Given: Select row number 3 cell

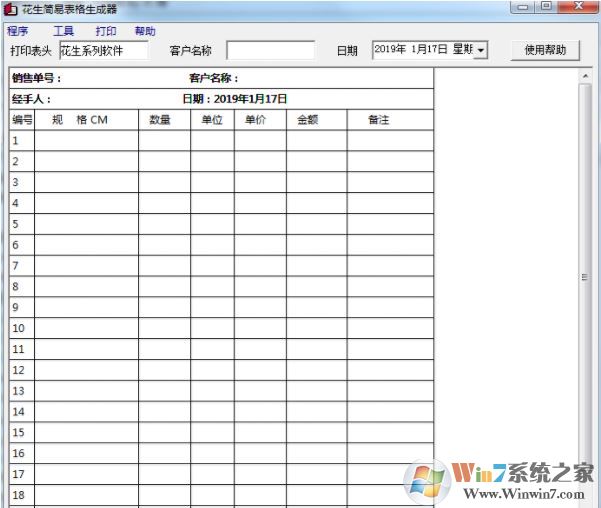Looking at the screenshot, I should [22, 182].
